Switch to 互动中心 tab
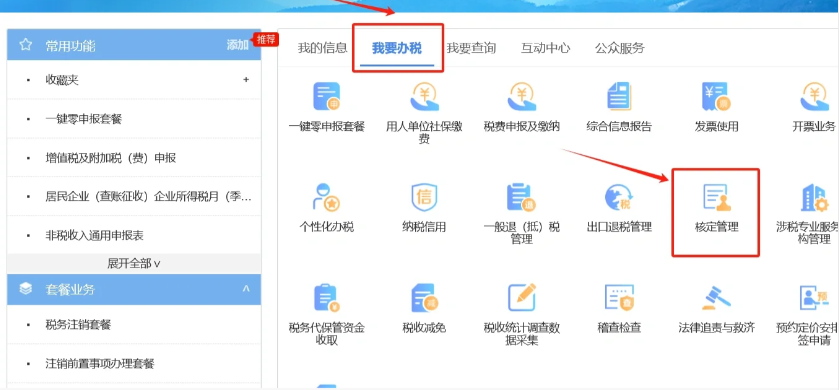839x390 pixels. coord(545,48)
